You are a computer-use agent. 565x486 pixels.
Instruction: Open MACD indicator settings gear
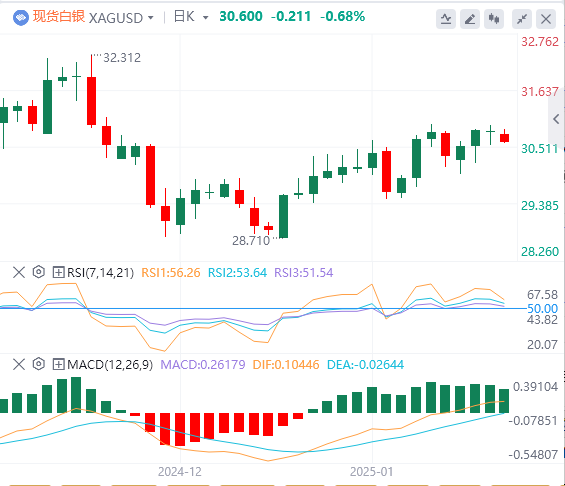pyautogui.click(x=39, y=364)
